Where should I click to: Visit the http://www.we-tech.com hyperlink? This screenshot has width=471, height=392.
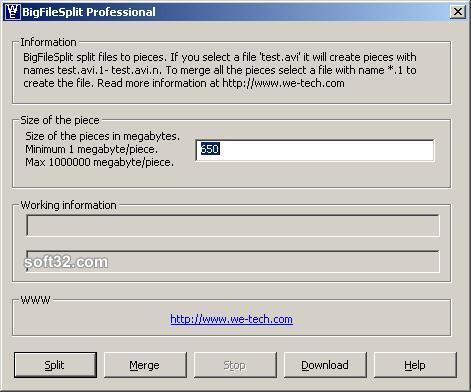click(x=231, y=319)
